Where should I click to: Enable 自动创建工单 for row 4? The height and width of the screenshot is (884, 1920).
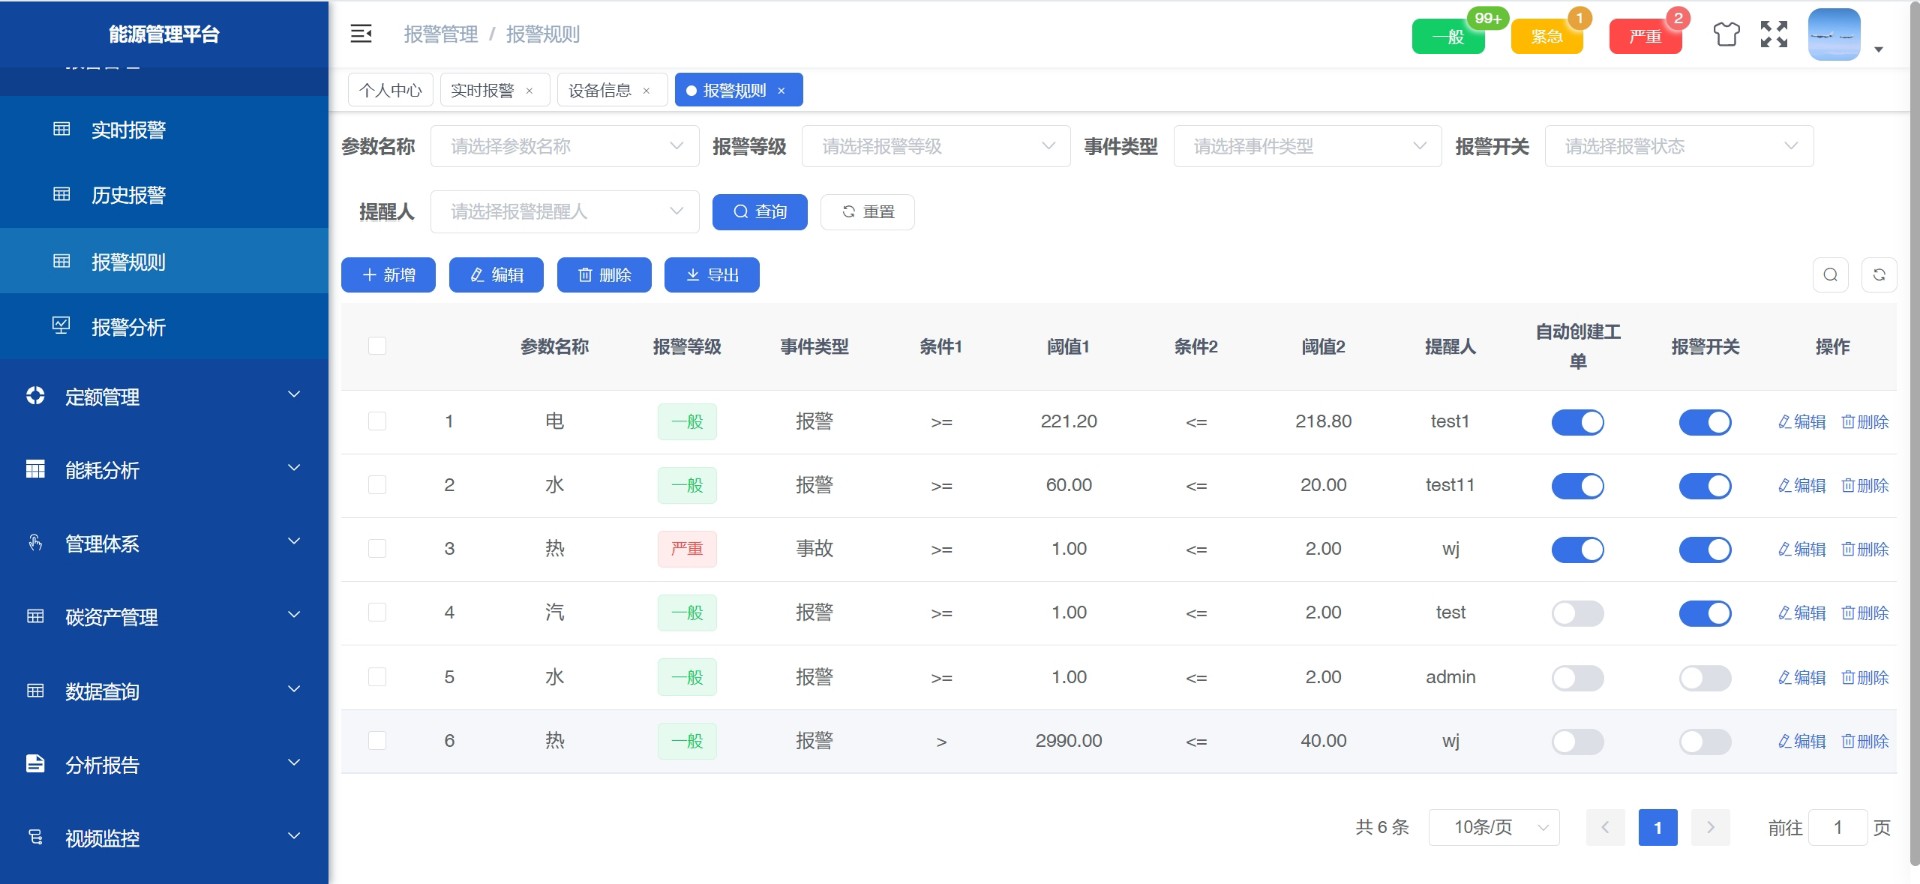[1577, 613]
